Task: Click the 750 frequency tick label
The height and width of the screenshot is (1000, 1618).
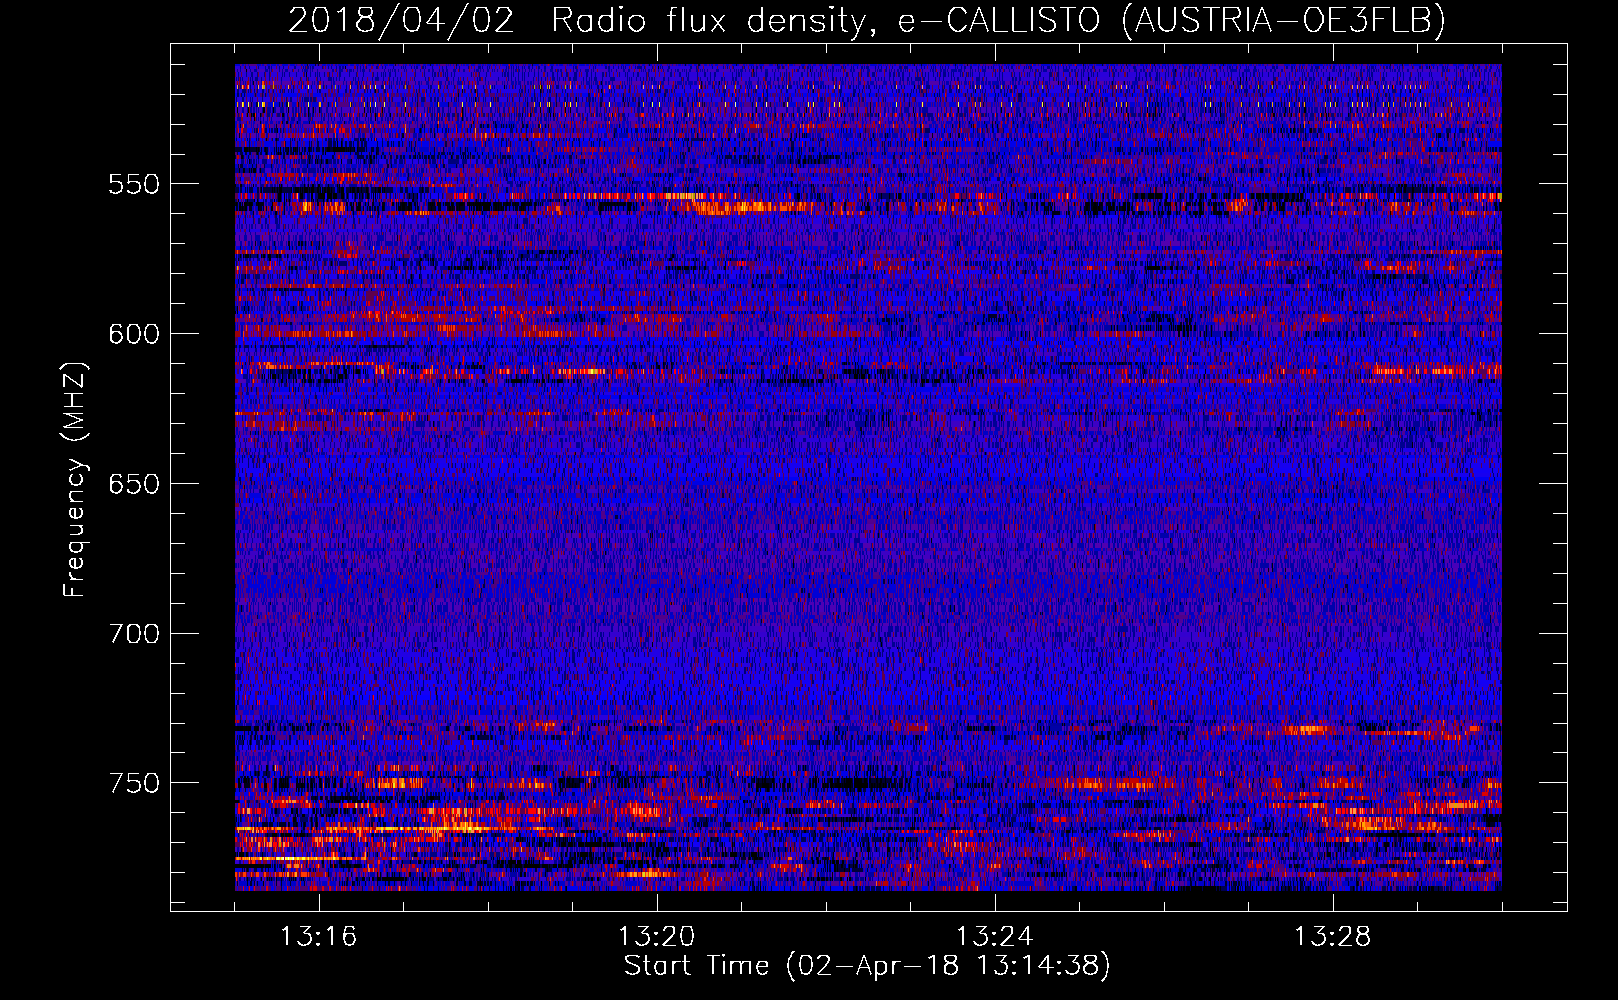Action: click(x=134, y=783)
